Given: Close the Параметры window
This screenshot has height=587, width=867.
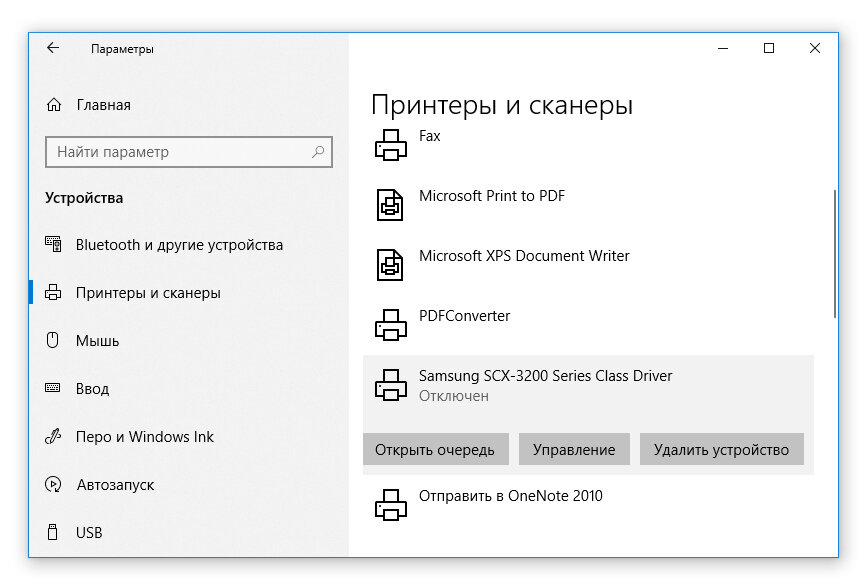Looking at the screenshot, I should (x=814, y=48).
